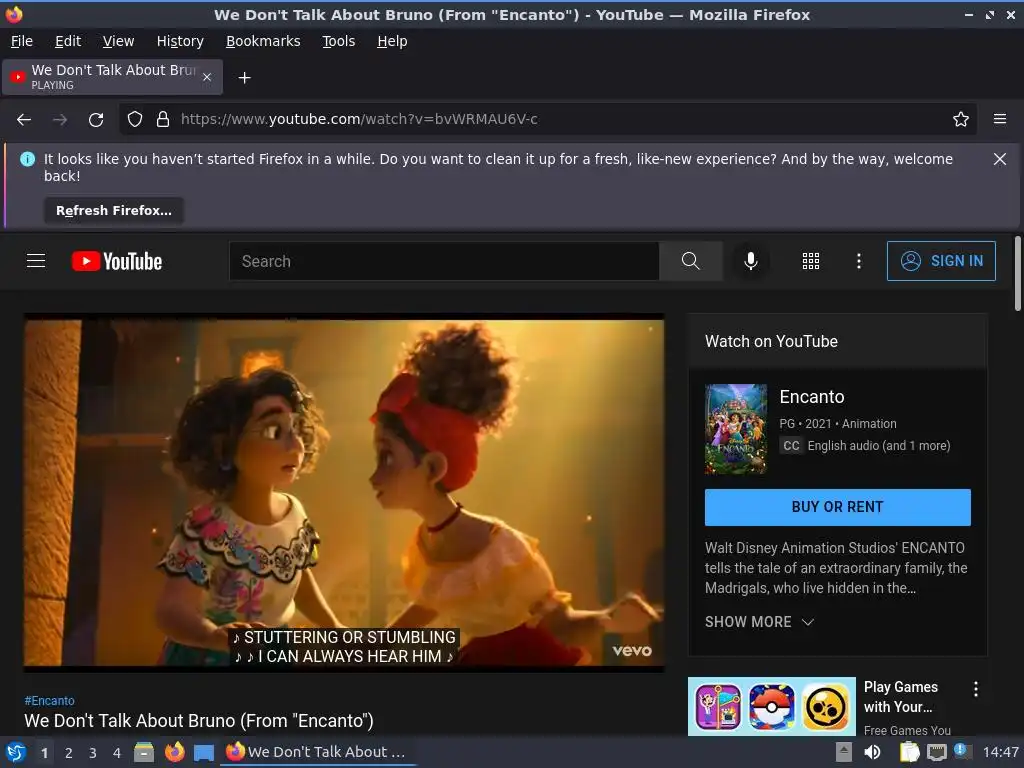
Task: Open the volume control in system tray
Action: [872, 752]
